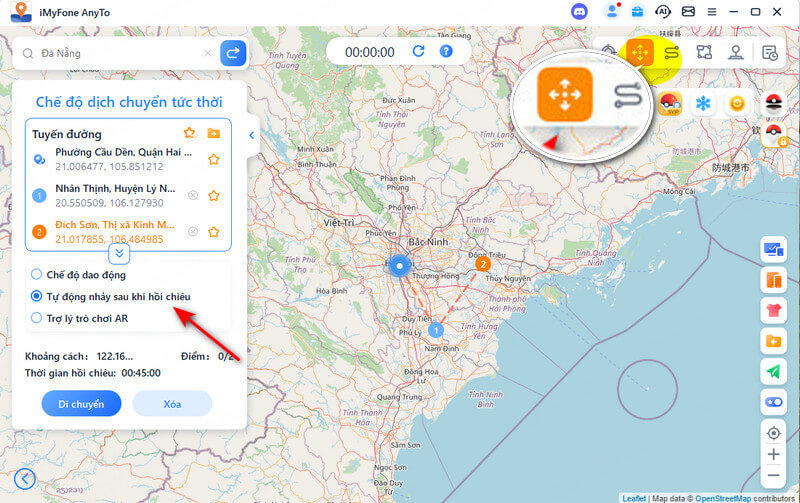Click the 'Di chuyển' button
800x503 pixels.
[x=82, y=403]
